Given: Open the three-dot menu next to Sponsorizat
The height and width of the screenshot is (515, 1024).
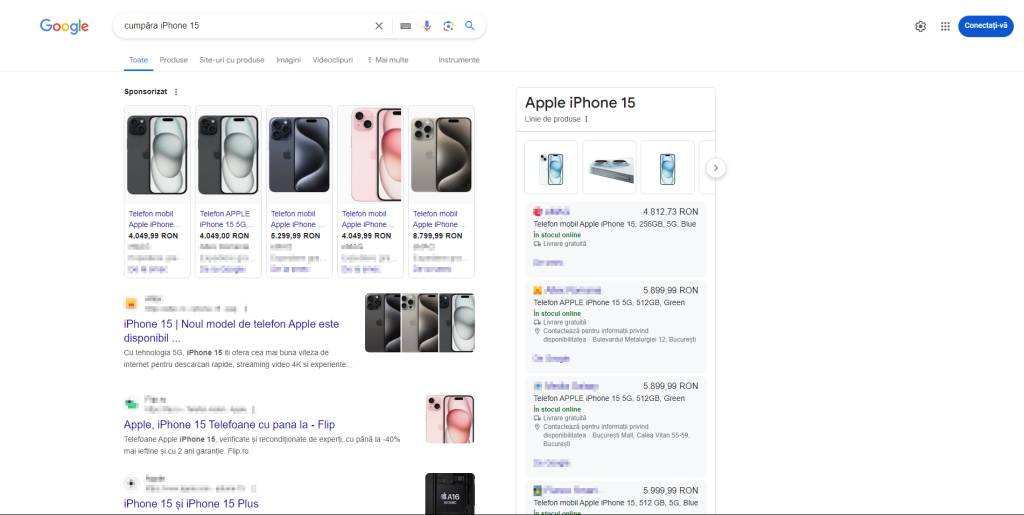Looking at the screenshot, I should tap(176, 92).
